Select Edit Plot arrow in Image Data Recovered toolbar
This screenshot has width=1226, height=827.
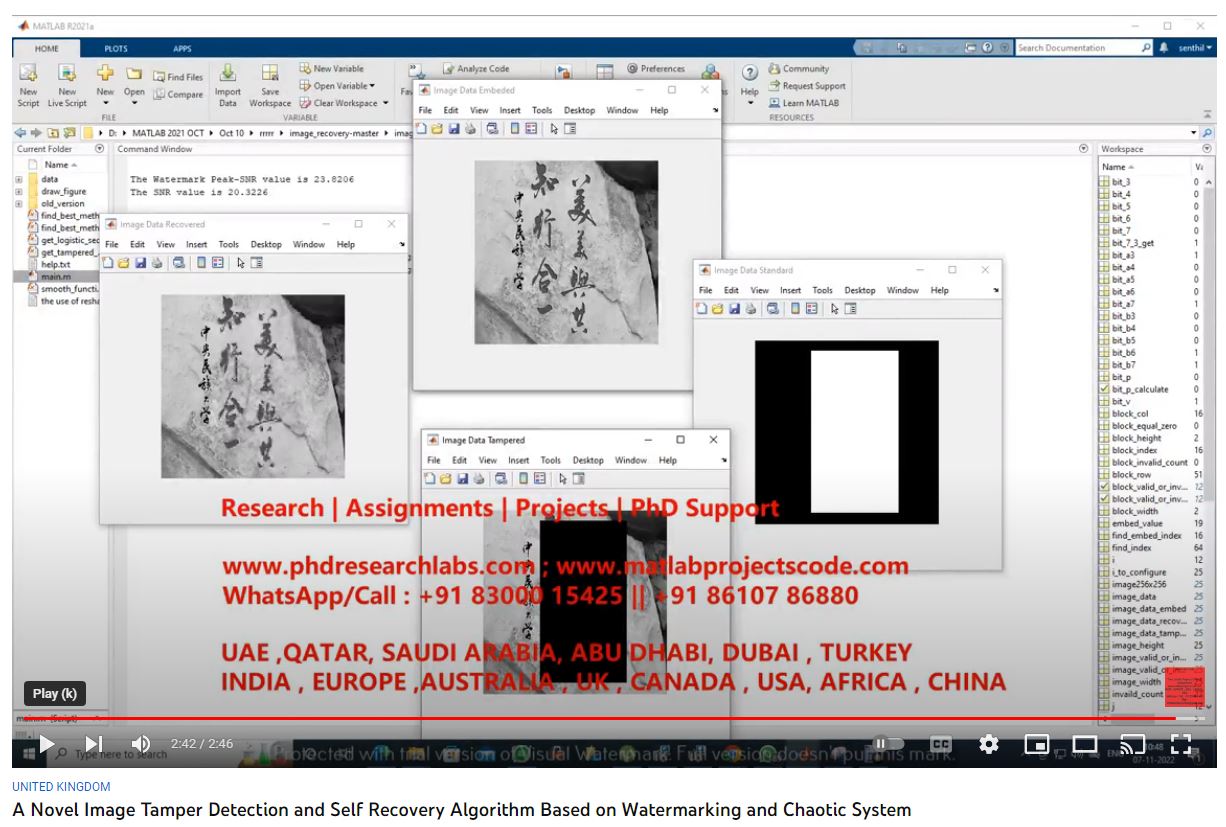(x=241, y=262)
